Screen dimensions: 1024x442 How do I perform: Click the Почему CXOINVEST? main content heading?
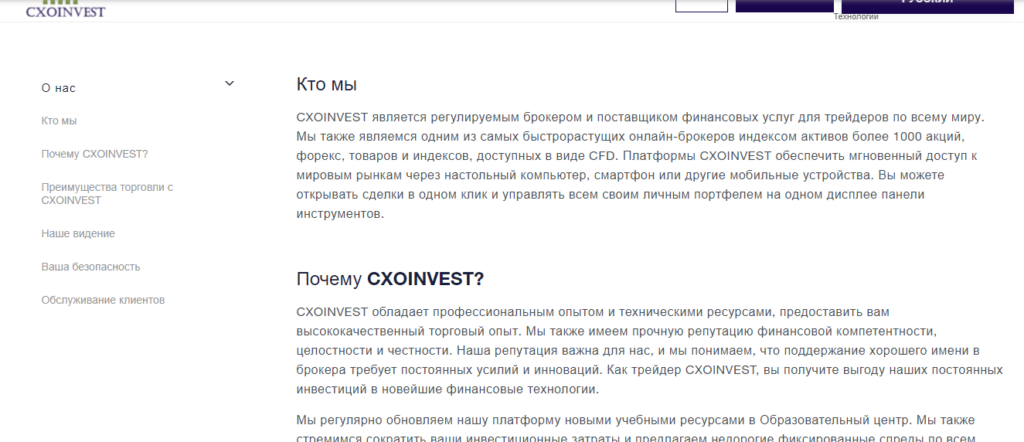(x=390, y=279)
